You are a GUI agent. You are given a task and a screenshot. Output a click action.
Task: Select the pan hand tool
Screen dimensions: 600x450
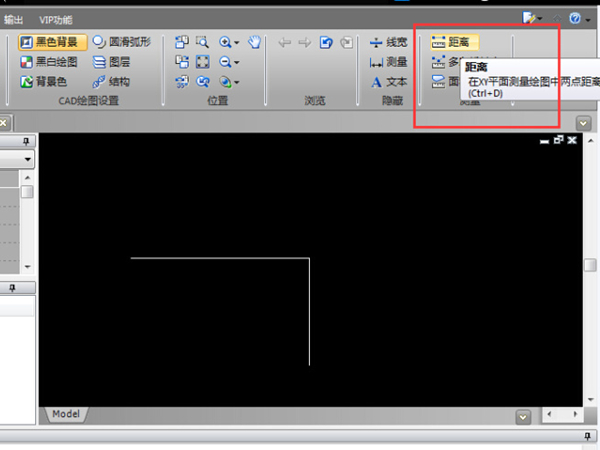click(x=254, y=42)
